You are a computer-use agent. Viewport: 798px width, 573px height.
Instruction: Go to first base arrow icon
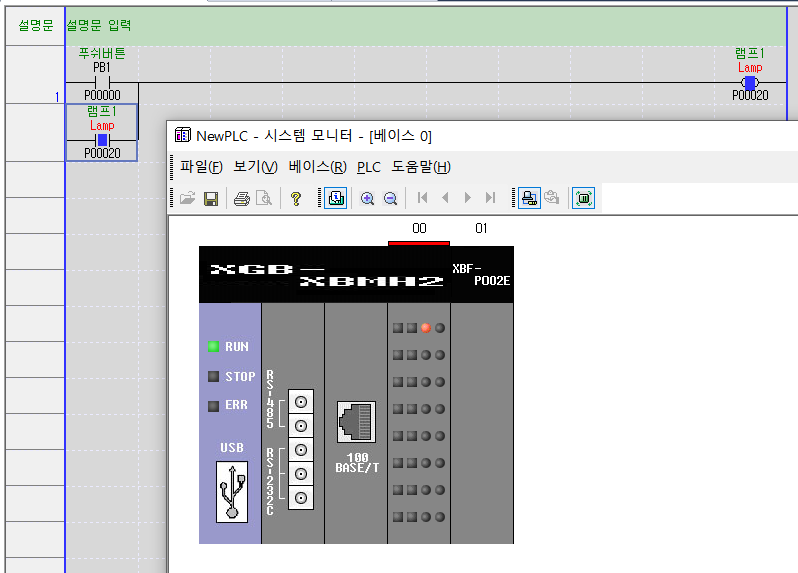(x=422, y=197)
